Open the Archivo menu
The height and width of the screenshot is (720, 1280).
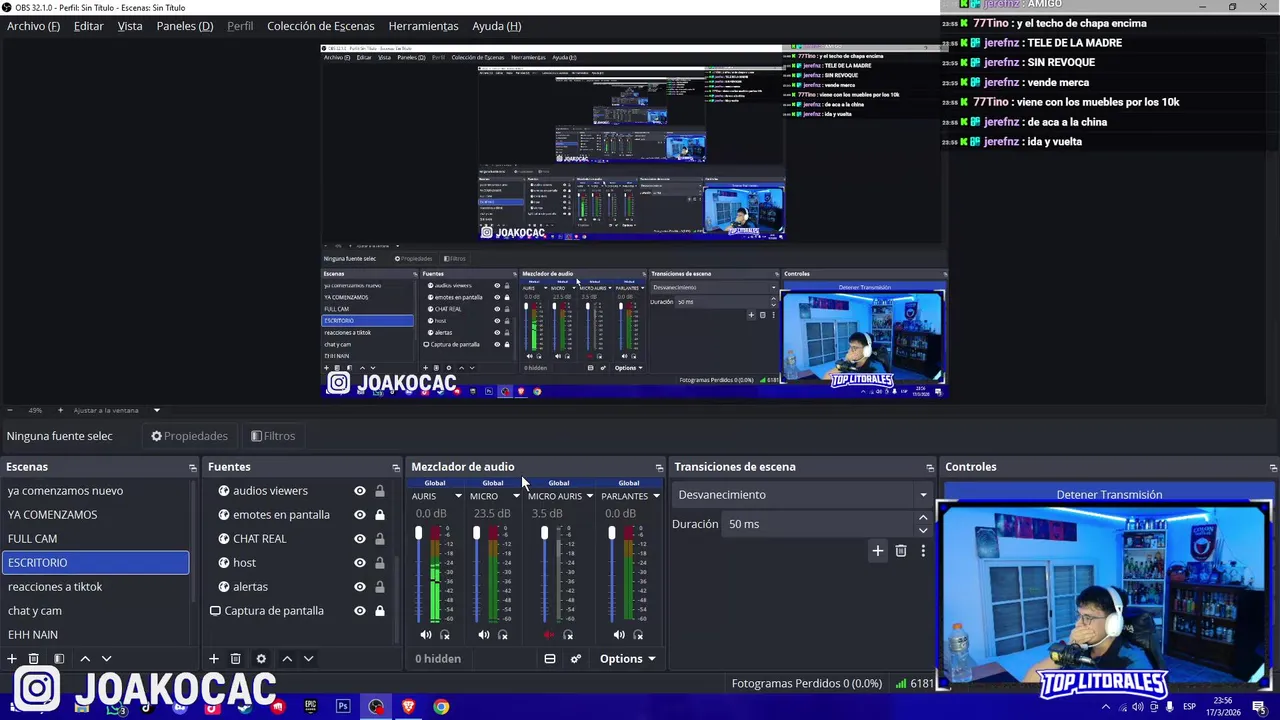point(33,26)
